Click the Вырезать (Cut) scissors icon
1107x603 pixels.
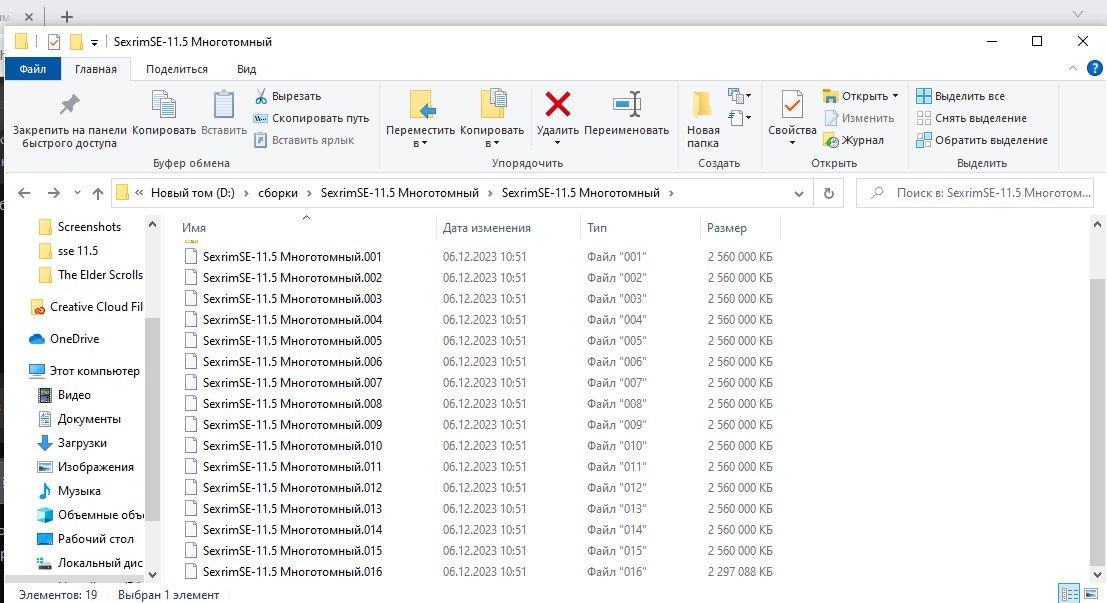tap(260, 96)
